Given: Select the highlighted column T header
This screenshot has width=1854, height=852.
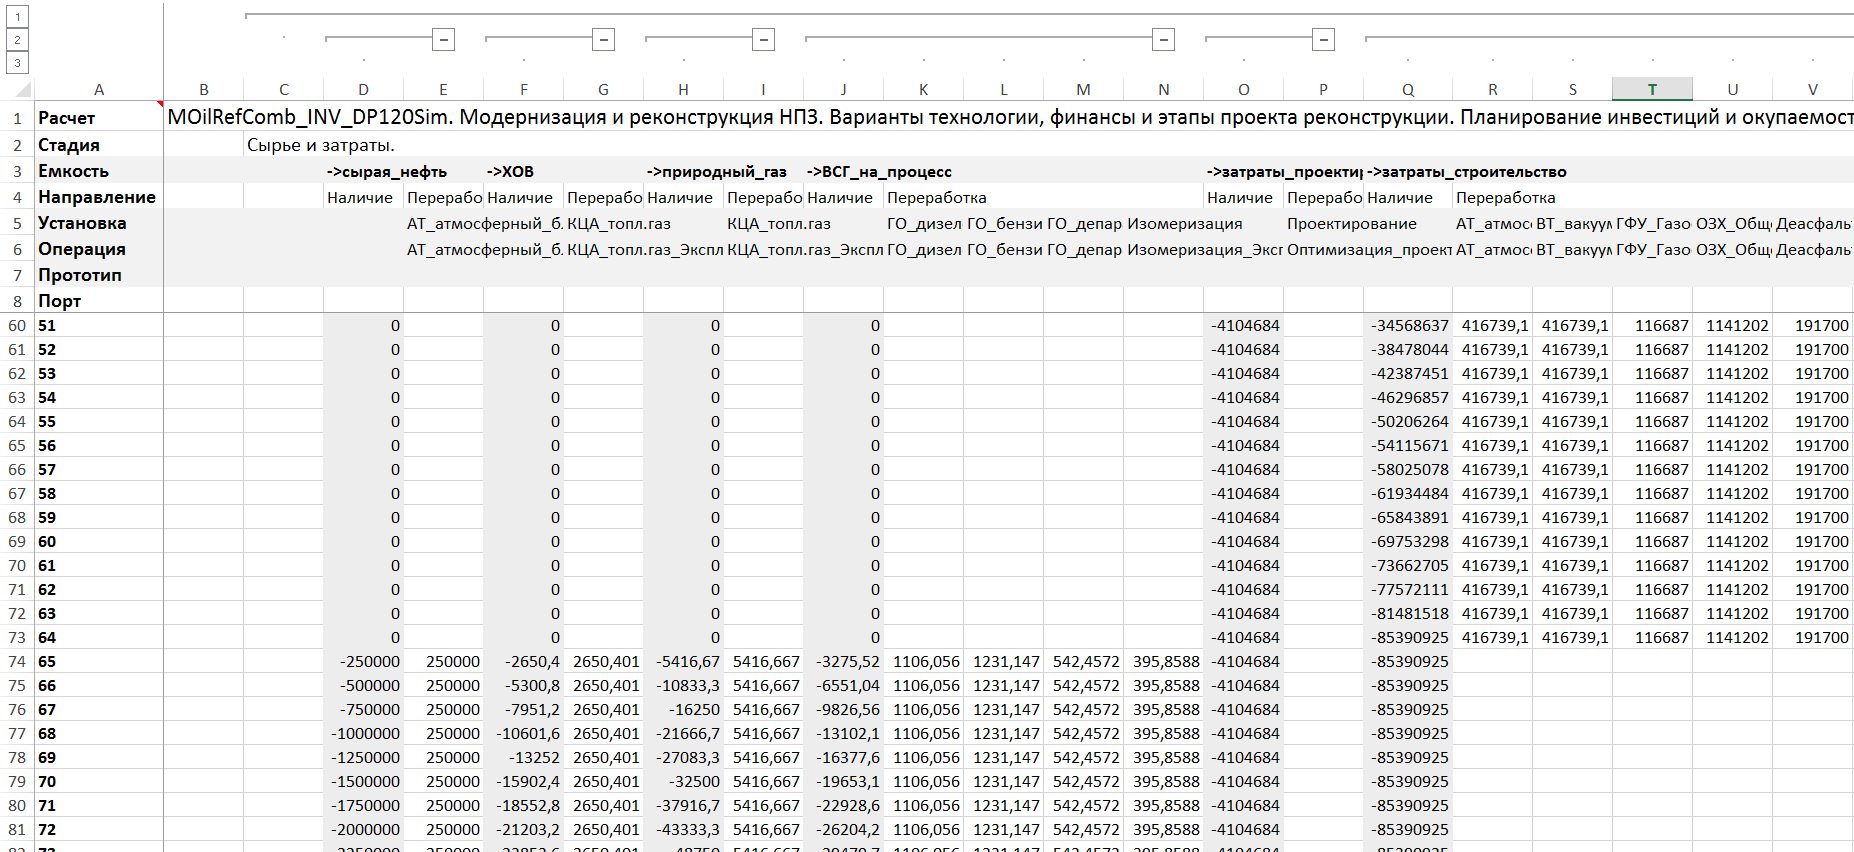Looking at the screenshot, I should pyautogui.click(x=1652, y=90).
